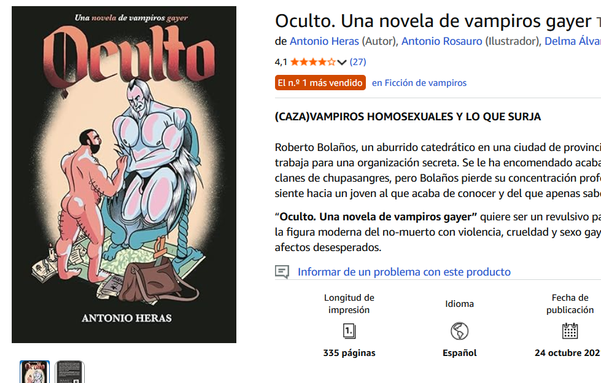Click 'Informar de un problema con este producto'
This screenshot has width=601, height=383.
tap(404, 272)
